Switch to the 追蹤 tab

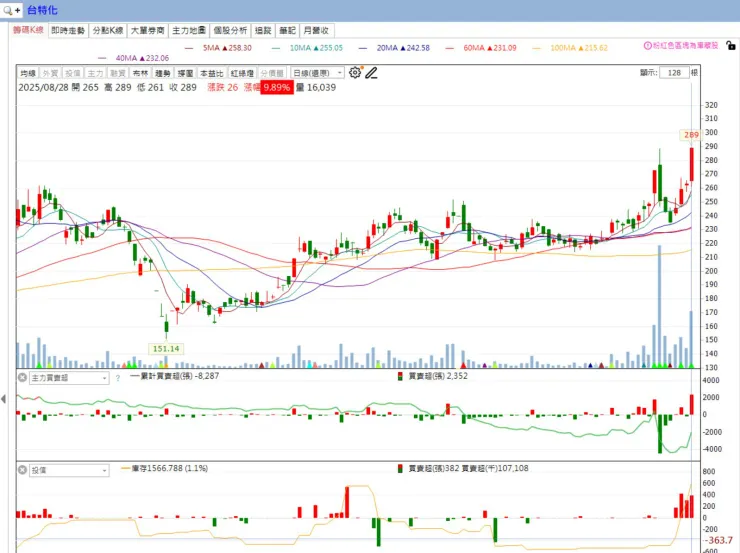pyautogui.click(x=263, y=31)
